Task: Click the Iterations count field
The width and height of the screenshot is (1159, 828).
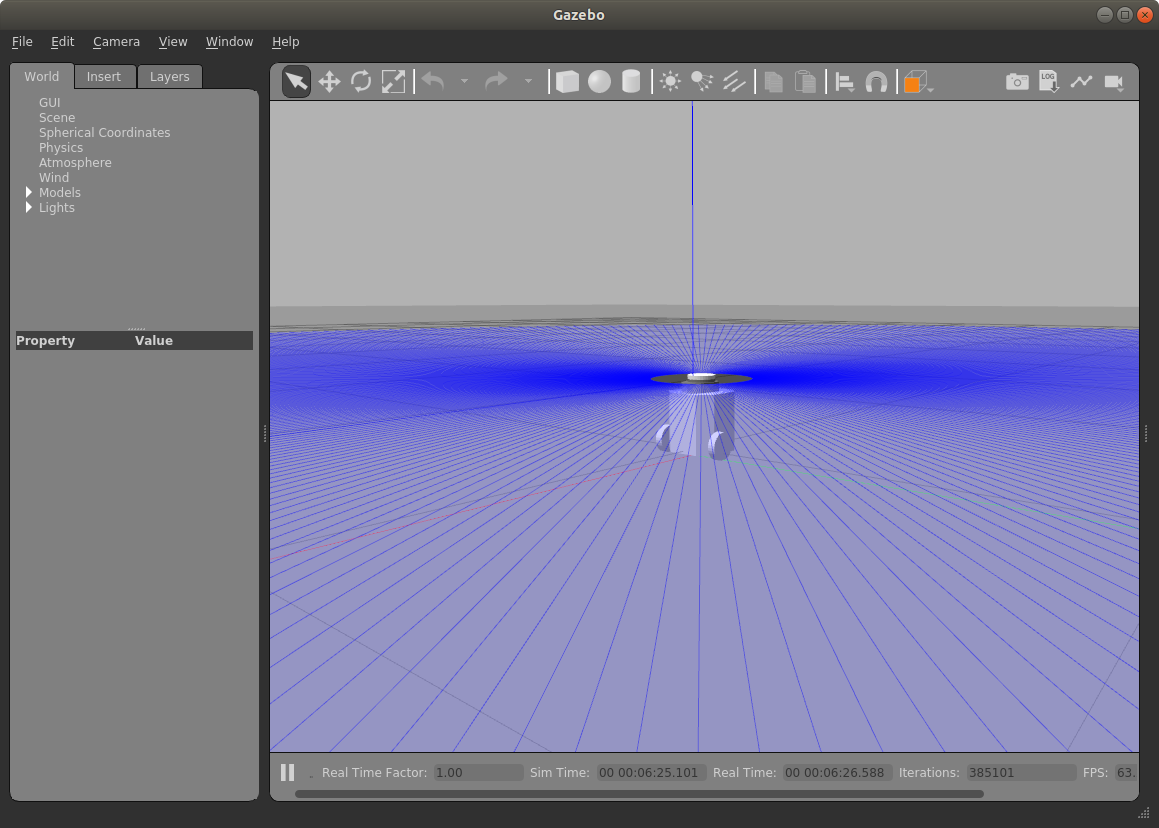Action: [x=1021, y=773]
